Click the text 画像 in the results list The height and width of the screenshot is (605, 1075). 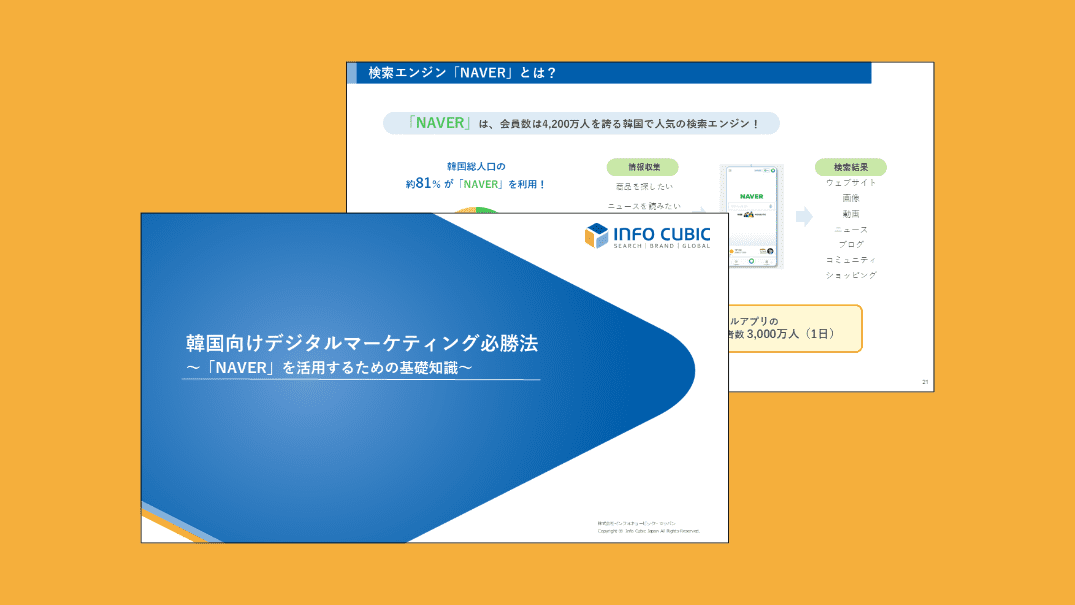point(851,198)
